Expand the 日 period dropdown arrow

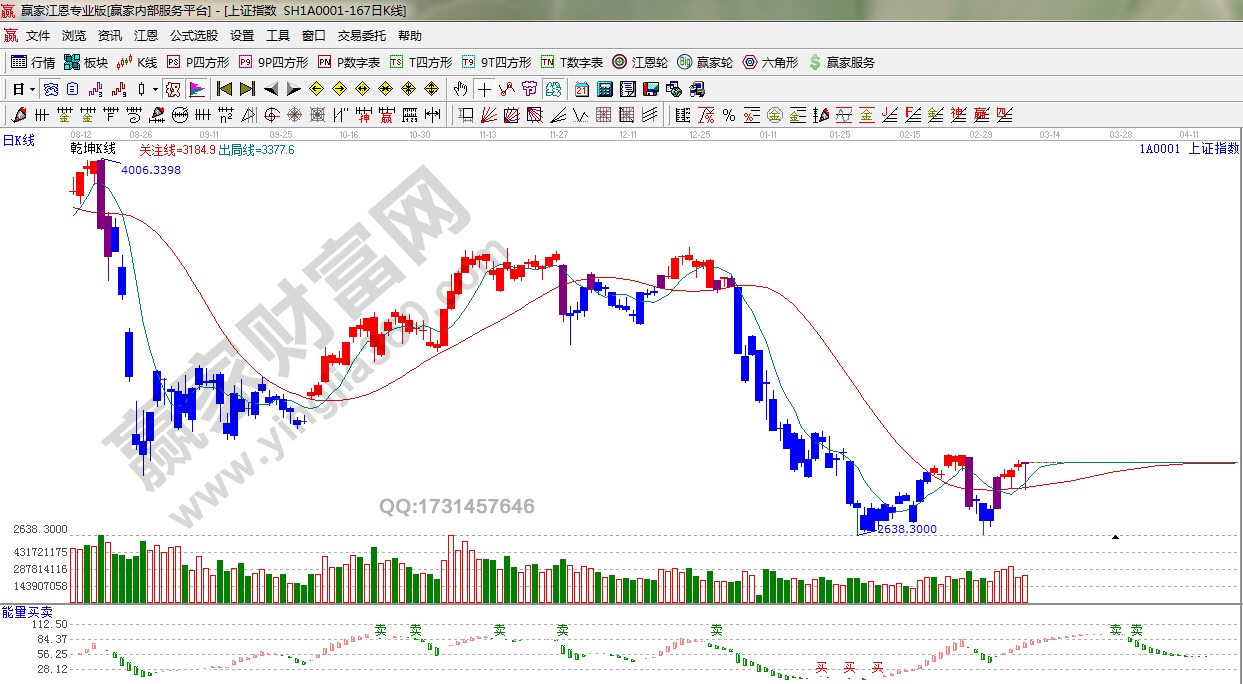pos(32,89)
